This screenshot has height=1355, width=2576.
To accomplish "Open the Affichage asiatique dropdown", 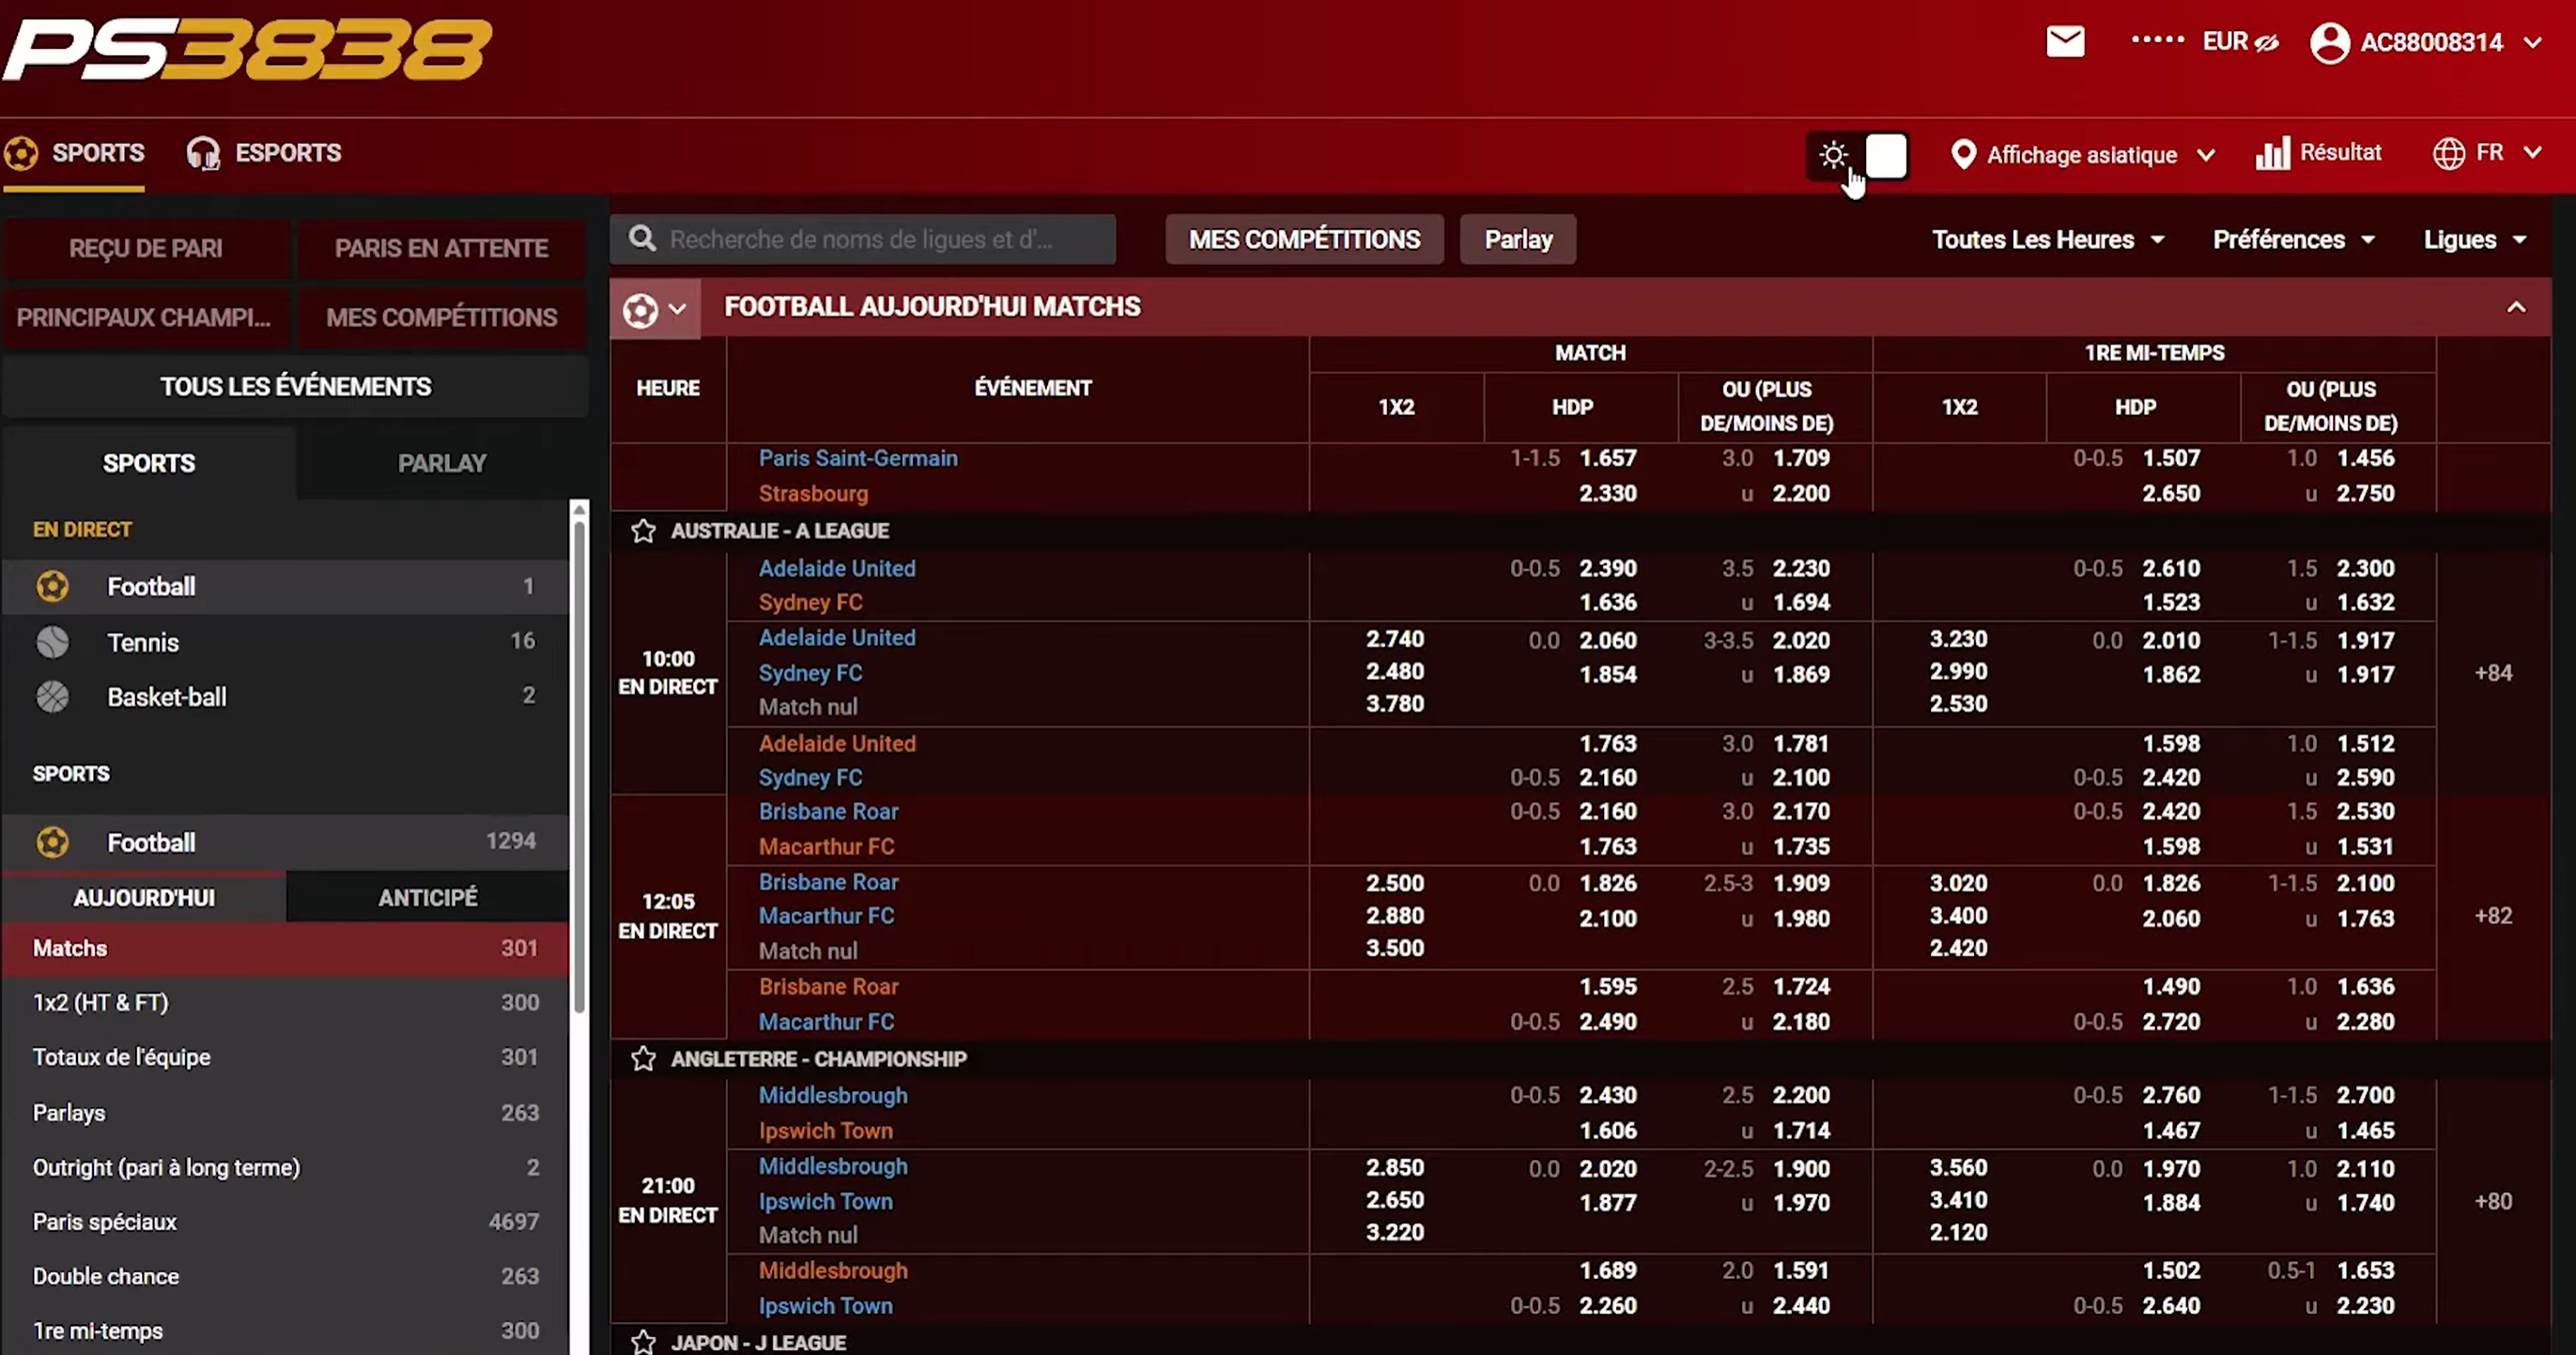I will 2082,155.
